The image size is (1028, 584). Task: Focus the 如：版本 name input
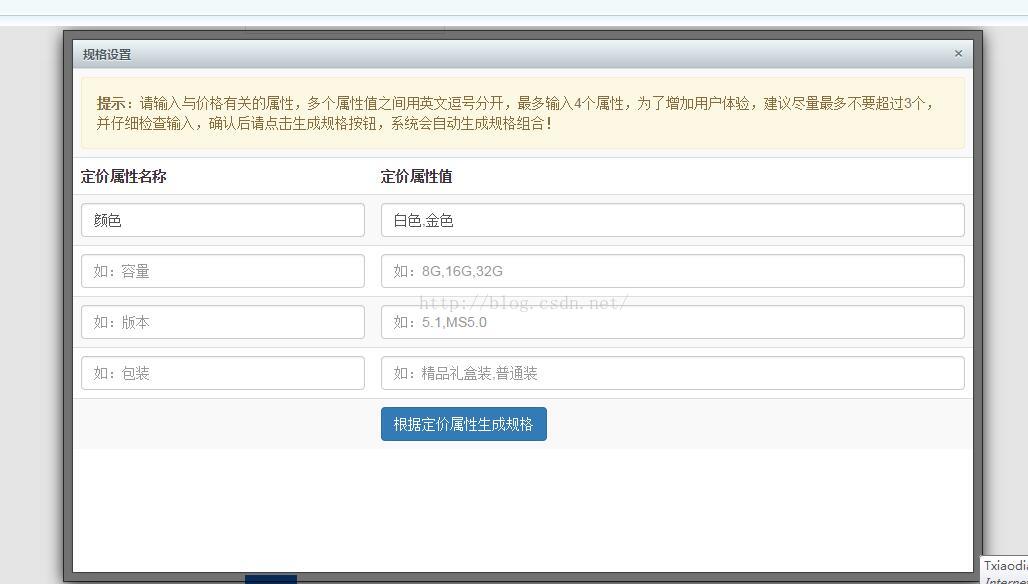pos(223,322)
